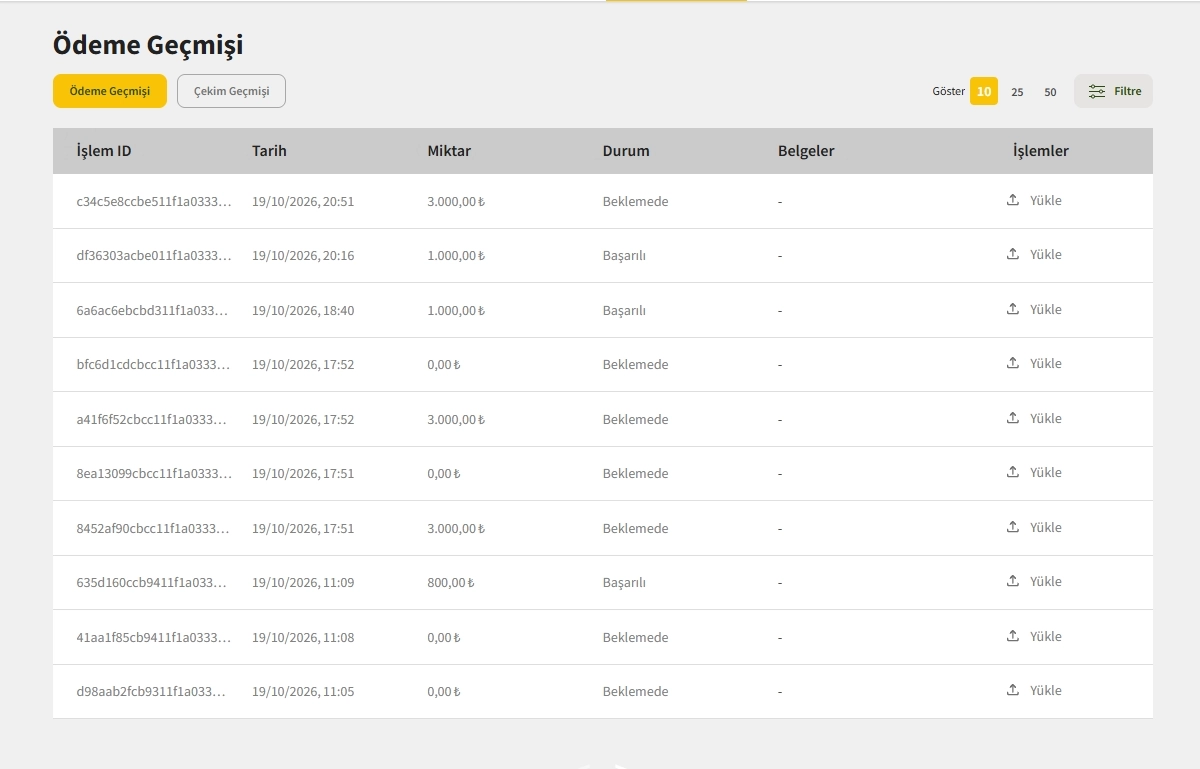Click Beklemede status in the 11:05 row
Viewport: 1200px width, 769px height.
click(x=635, y=691)
